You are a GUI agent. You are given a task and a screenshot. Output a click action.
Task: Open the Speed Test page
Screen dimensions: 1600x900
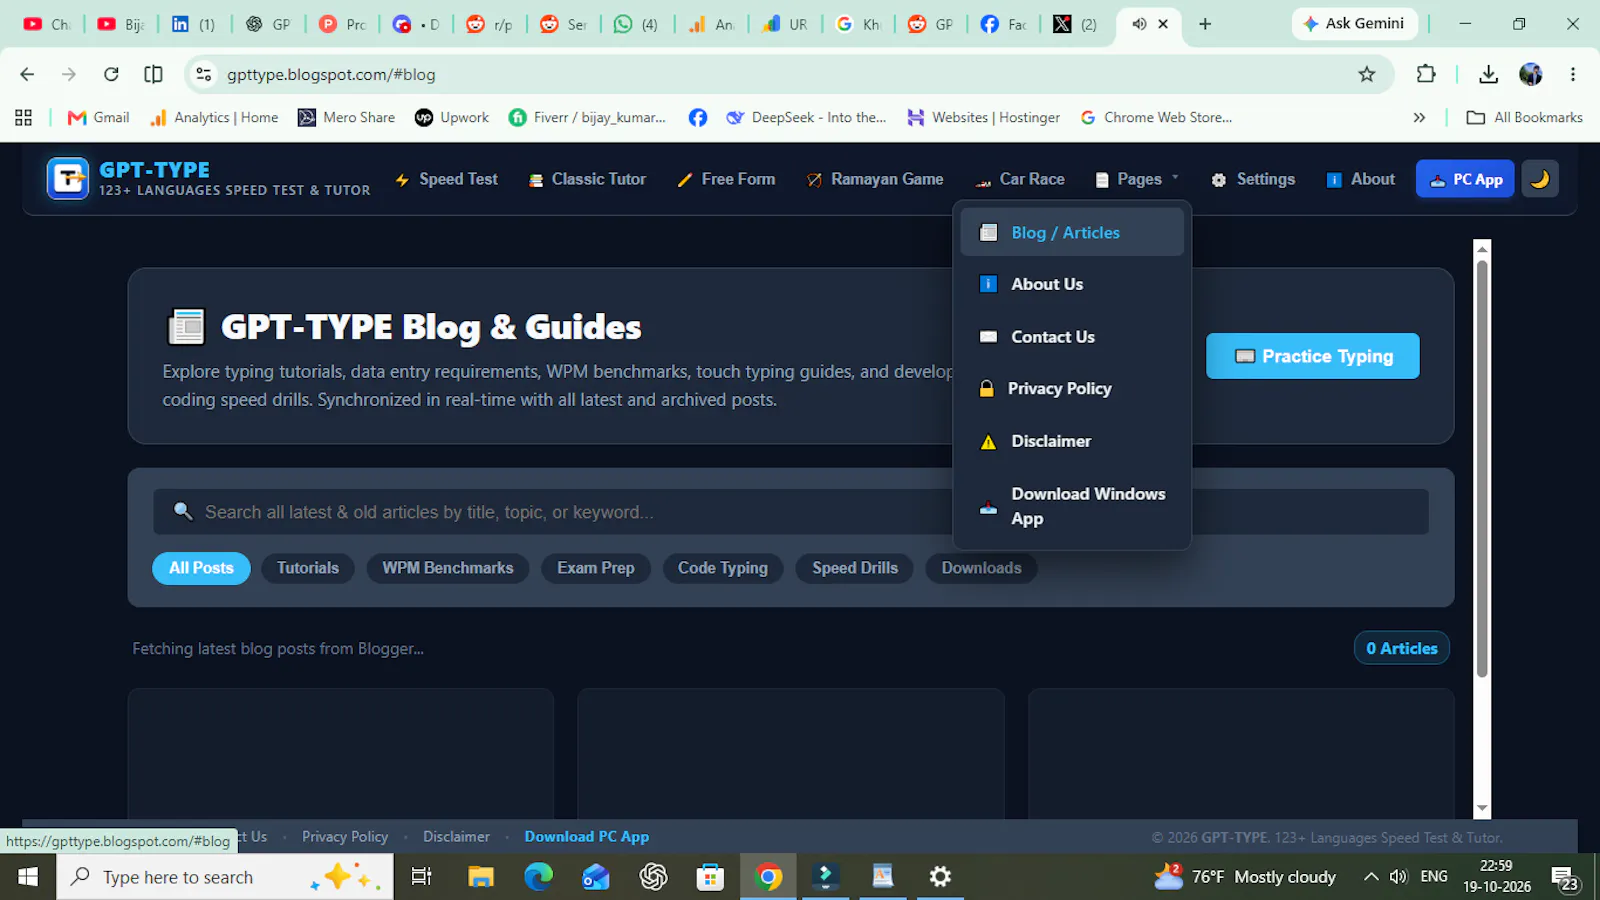click(446, 179)
